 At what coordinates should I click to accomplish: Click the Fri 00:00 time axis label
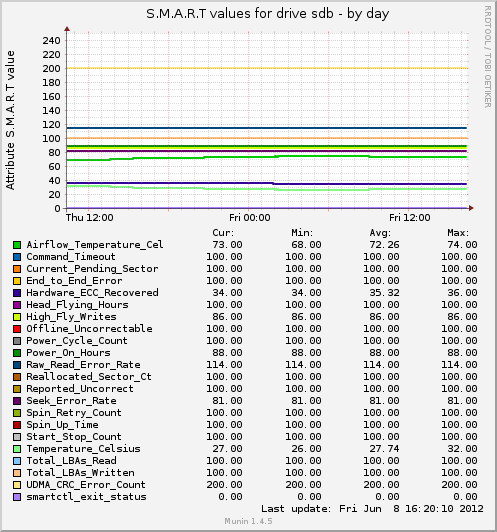point(250,217)
